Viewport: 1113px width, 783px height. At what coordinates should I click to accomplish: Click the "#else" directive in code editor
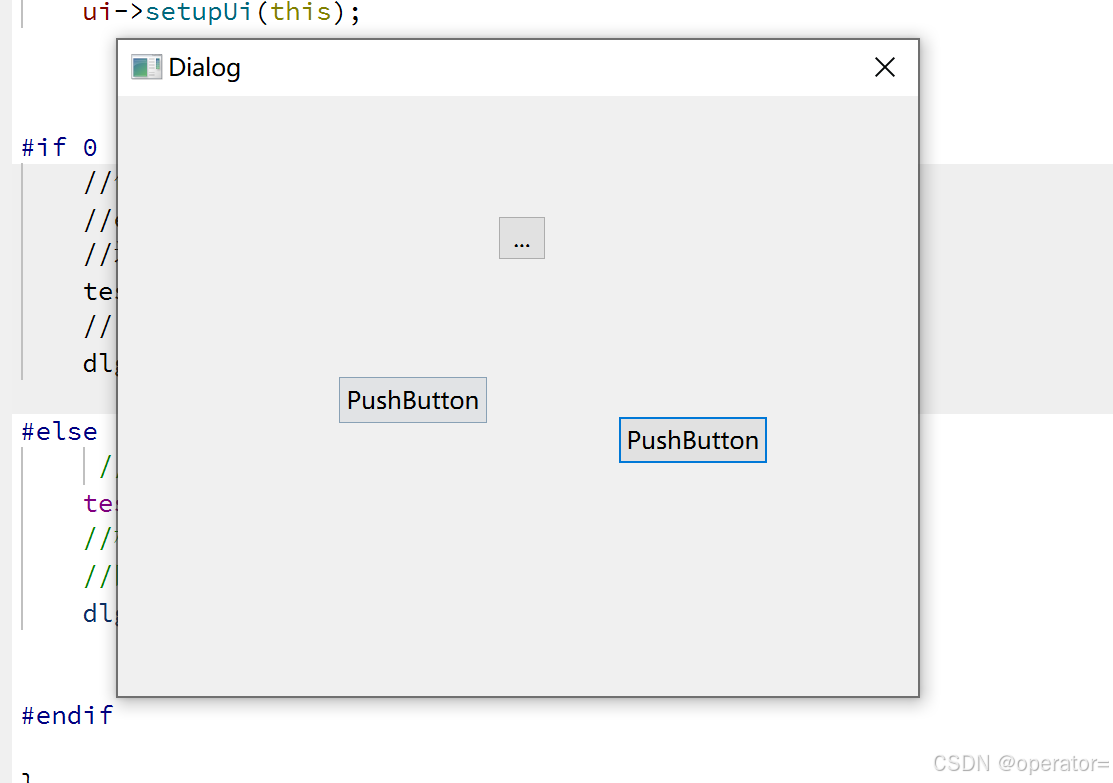59,432
